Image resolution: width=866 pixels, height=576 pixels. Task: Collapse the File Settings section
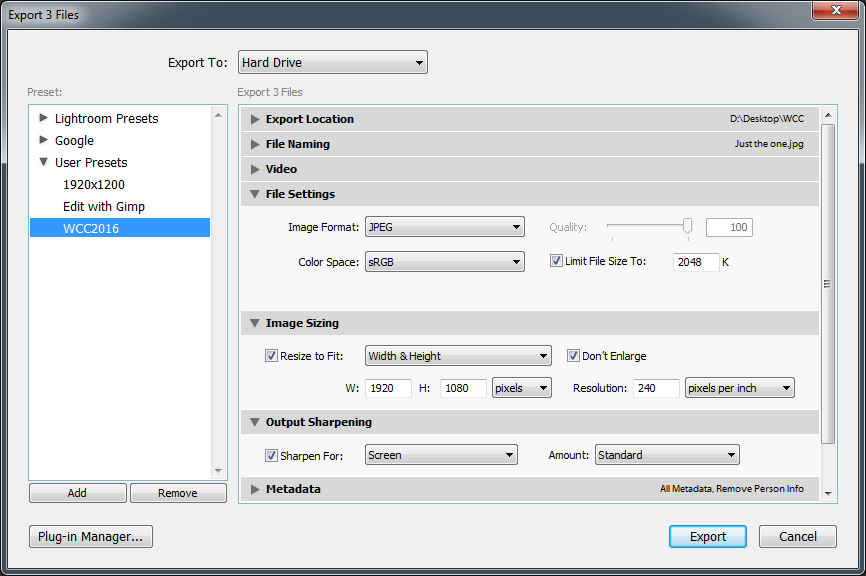(255, 194)
